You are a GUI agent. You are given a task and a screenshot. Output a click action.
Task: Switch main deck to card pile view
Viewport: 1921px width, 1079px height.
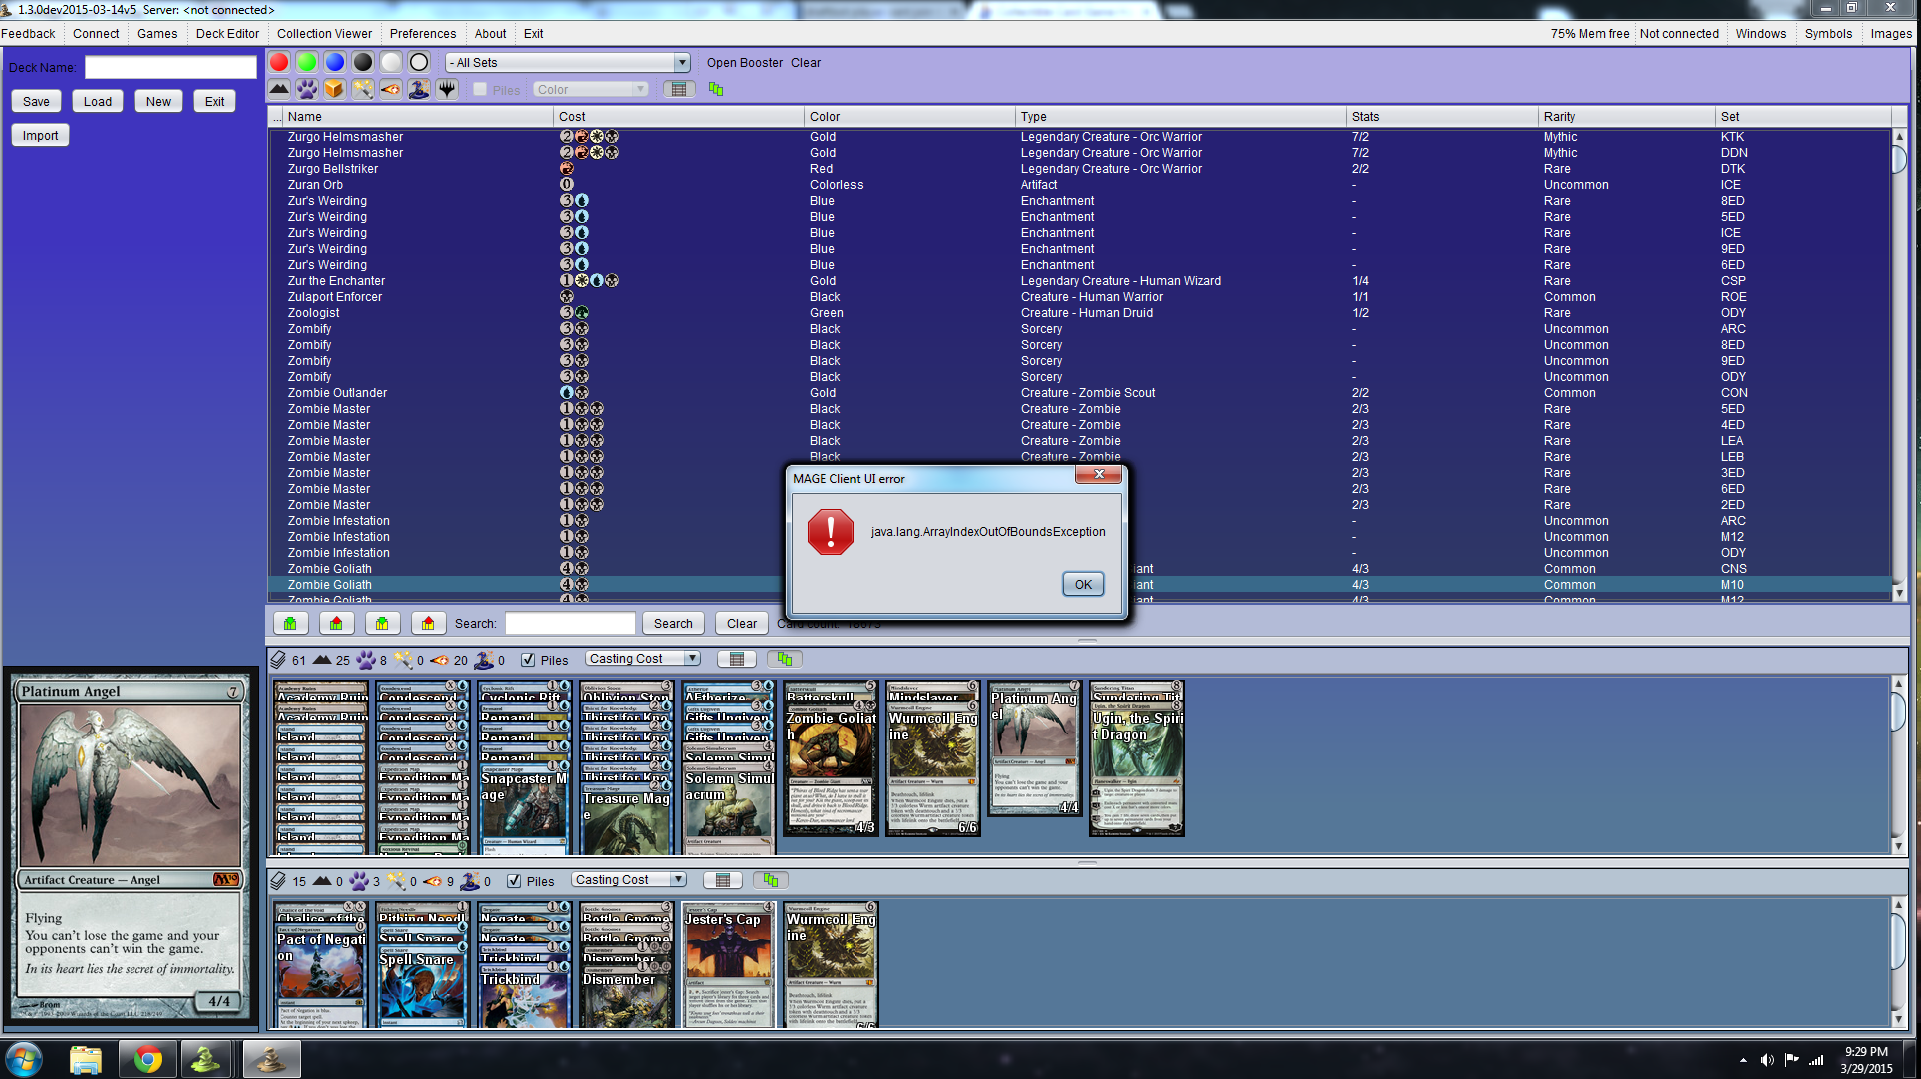click(785, 659)
